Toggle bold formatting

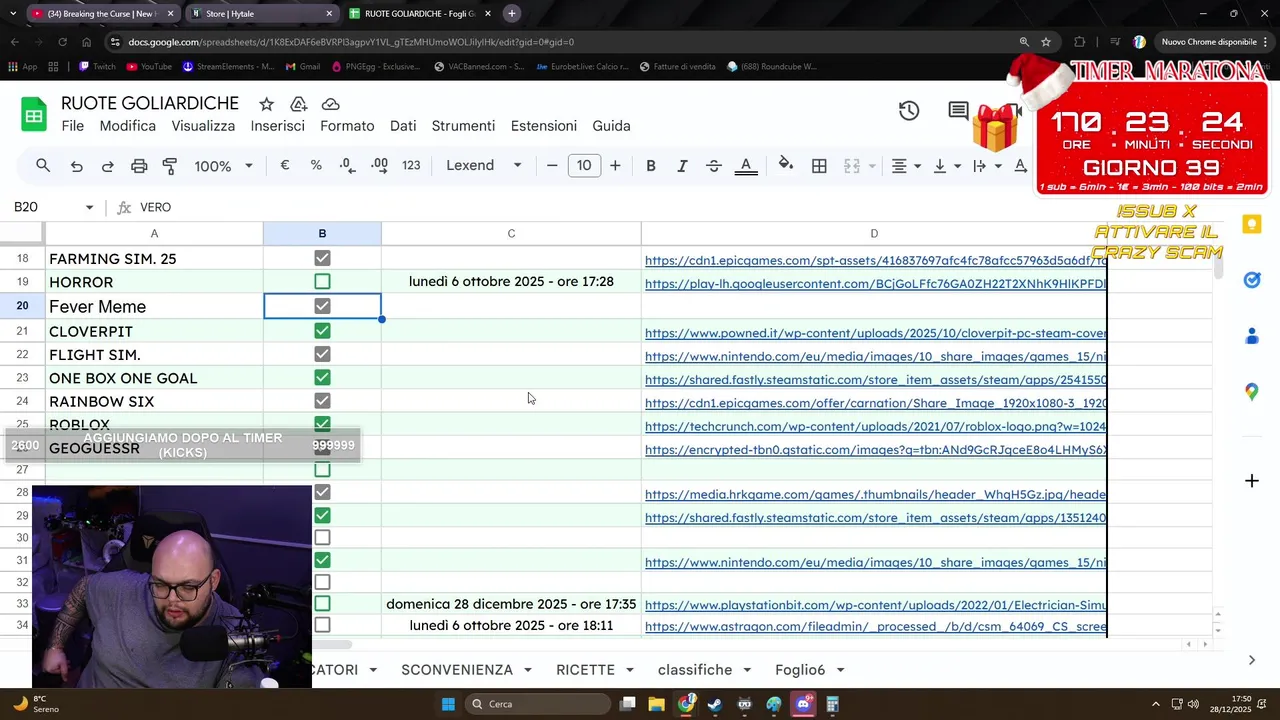tap(651, 166)
